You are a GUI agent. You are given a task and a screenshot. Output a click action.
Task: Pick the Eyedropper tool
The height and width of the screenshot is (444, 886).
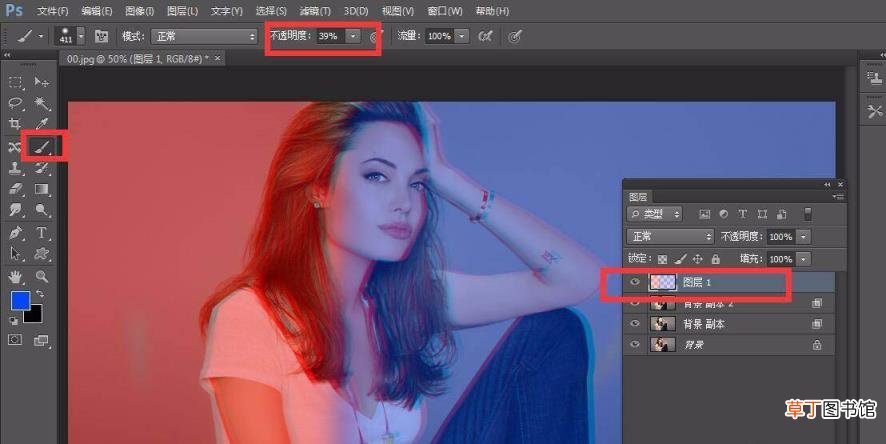pos(41,124)
